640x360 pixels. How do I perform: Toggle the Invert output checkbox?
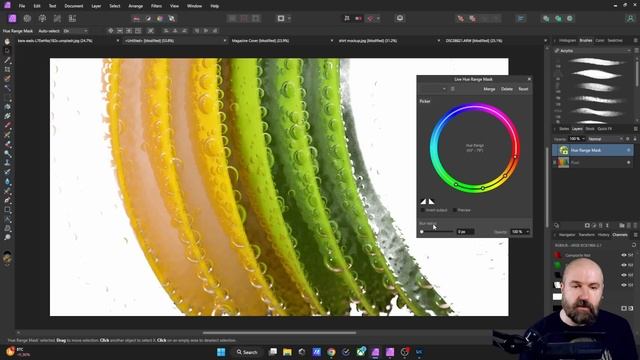(x=423, y=210)
